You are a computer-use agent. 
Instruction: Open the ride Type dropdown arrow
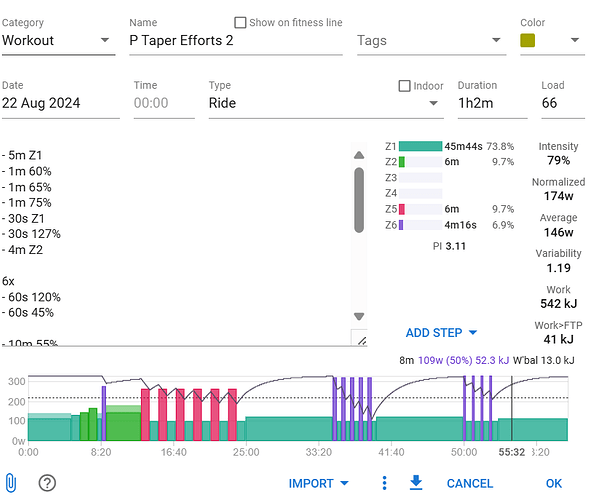tap(433, 103)
